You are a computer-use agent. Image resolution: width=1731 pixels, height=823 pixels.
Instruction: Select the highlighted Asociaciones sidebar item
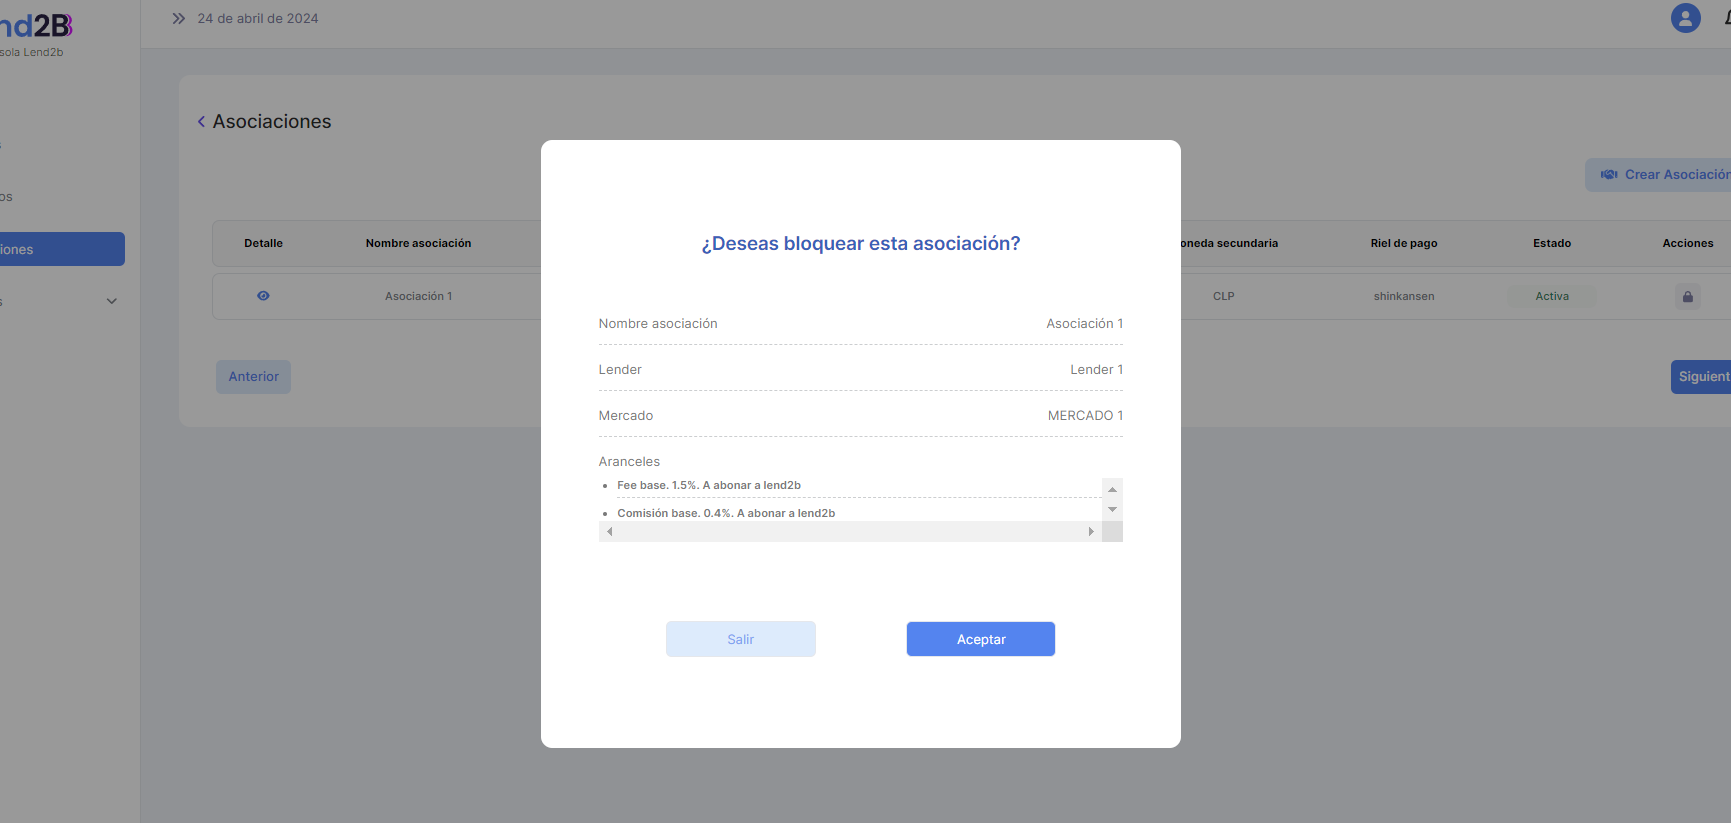(60, 249)
